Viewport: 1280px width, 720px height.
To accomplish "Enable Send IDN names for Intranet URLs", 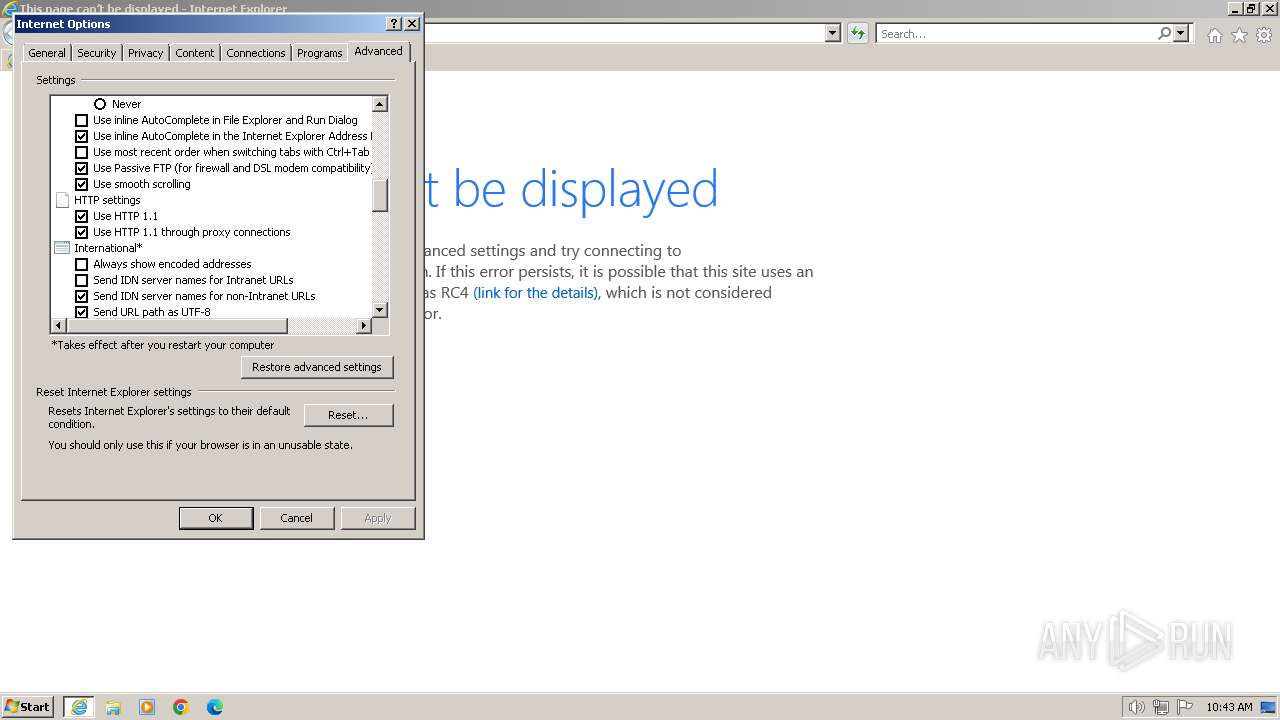I will coord(82,280).
